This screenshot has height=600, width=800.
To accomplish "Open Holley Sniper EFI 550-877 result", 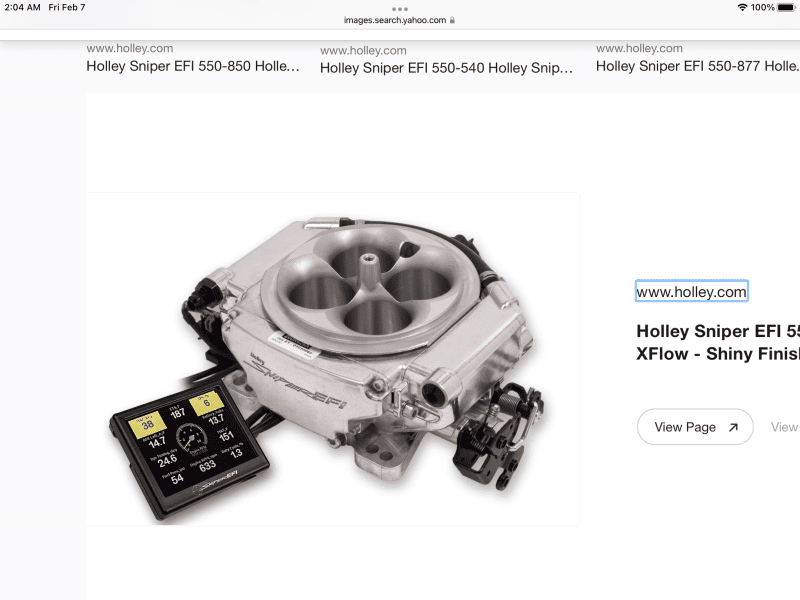I will 697,66.
